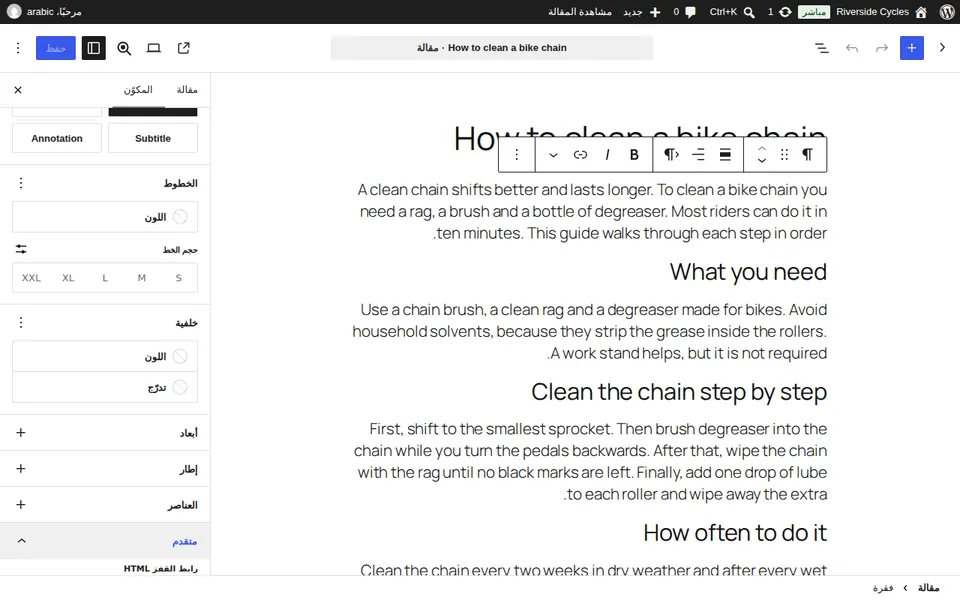This screenshot has height=600, width=960.
Task: Click the paragraph block type icon
Action: [x=808, y=154]
